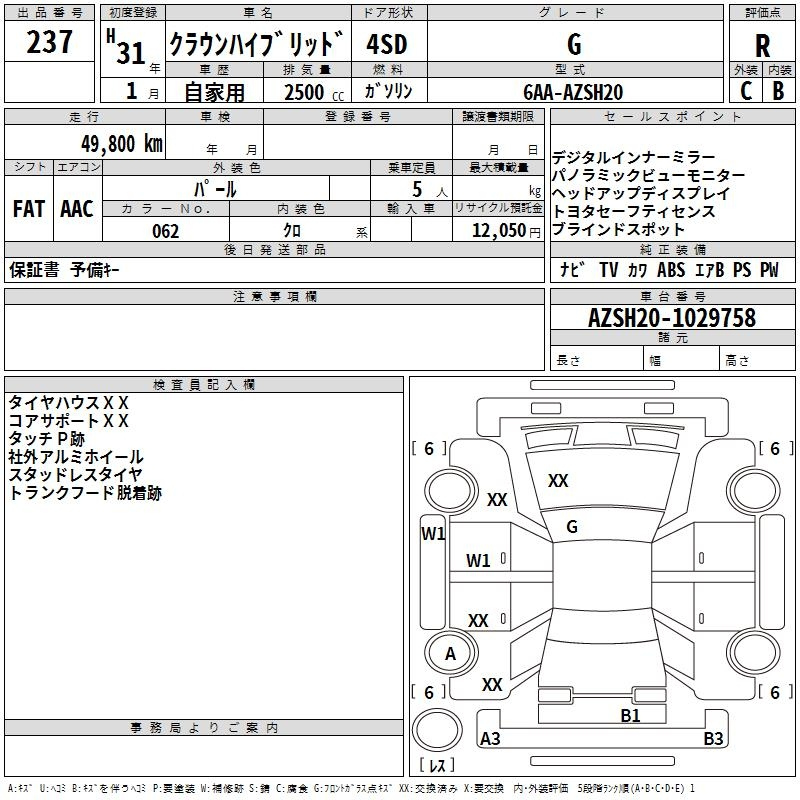The height and width of the screenshot is (800, 800).
Task: Click the 自家用 vehicle history cell
Action: pyautogui.click(x=214, y=92)
